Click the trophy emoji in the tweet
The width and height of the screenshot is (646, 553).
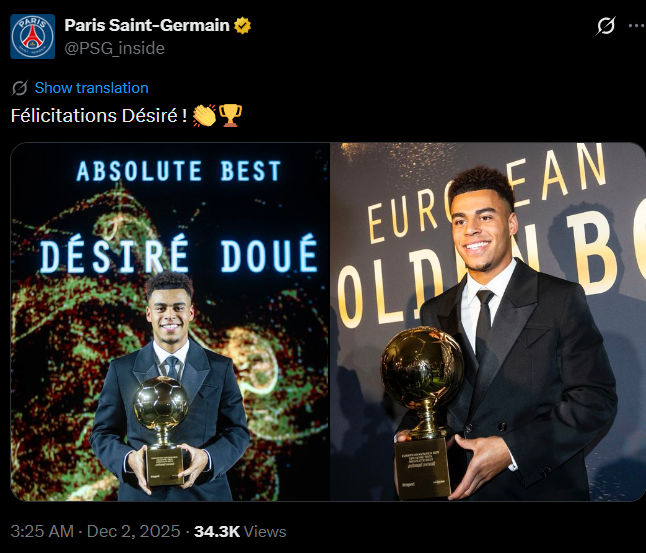230,116
